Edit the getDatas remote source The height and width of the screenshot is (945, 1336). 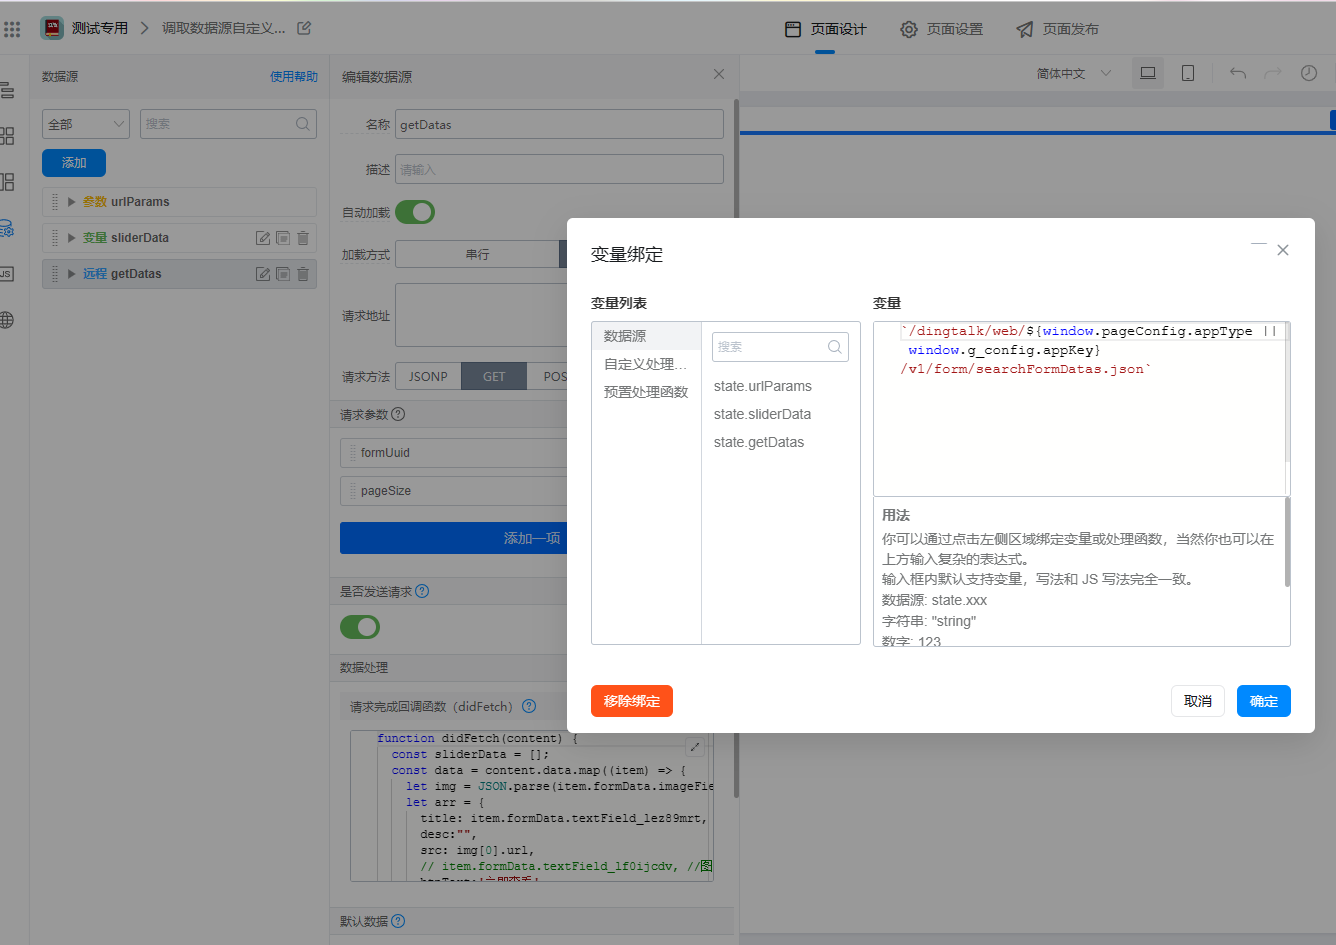263,274
